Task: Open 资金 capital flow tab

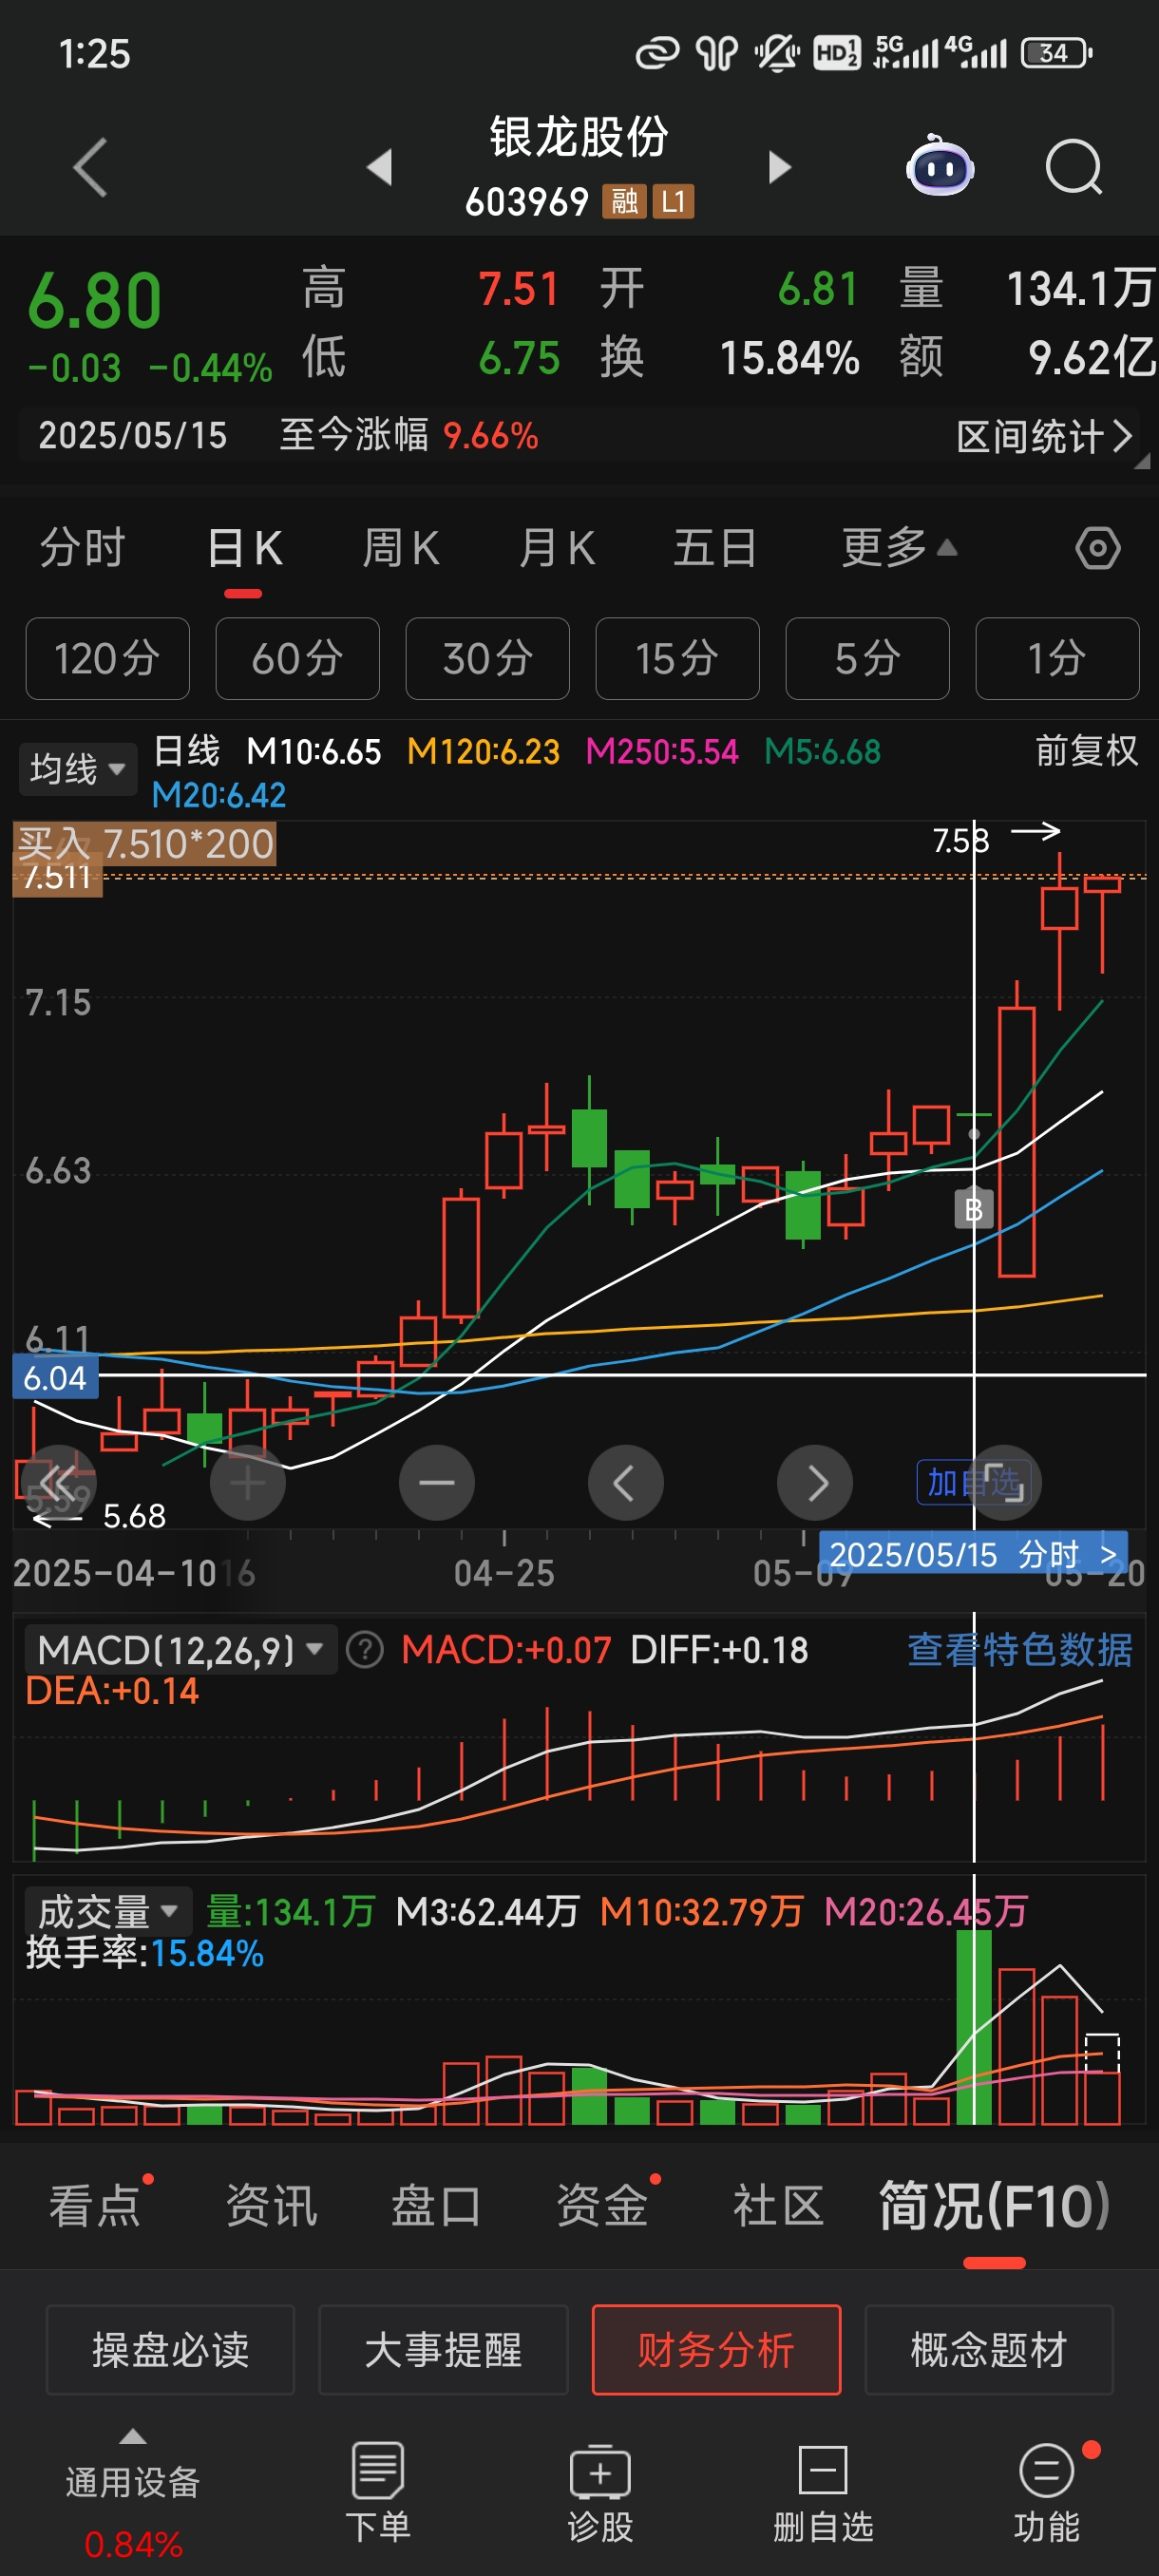Action: click(x=602, y=2206)
